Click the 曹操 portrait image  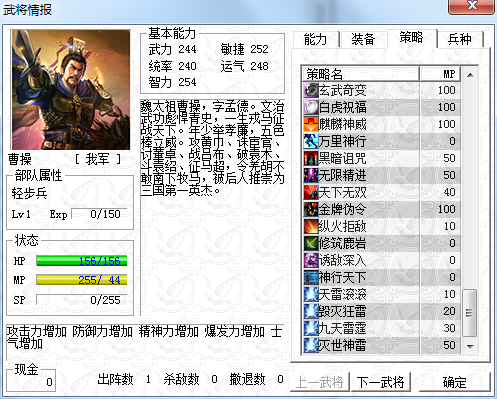(x=71, y=90)
